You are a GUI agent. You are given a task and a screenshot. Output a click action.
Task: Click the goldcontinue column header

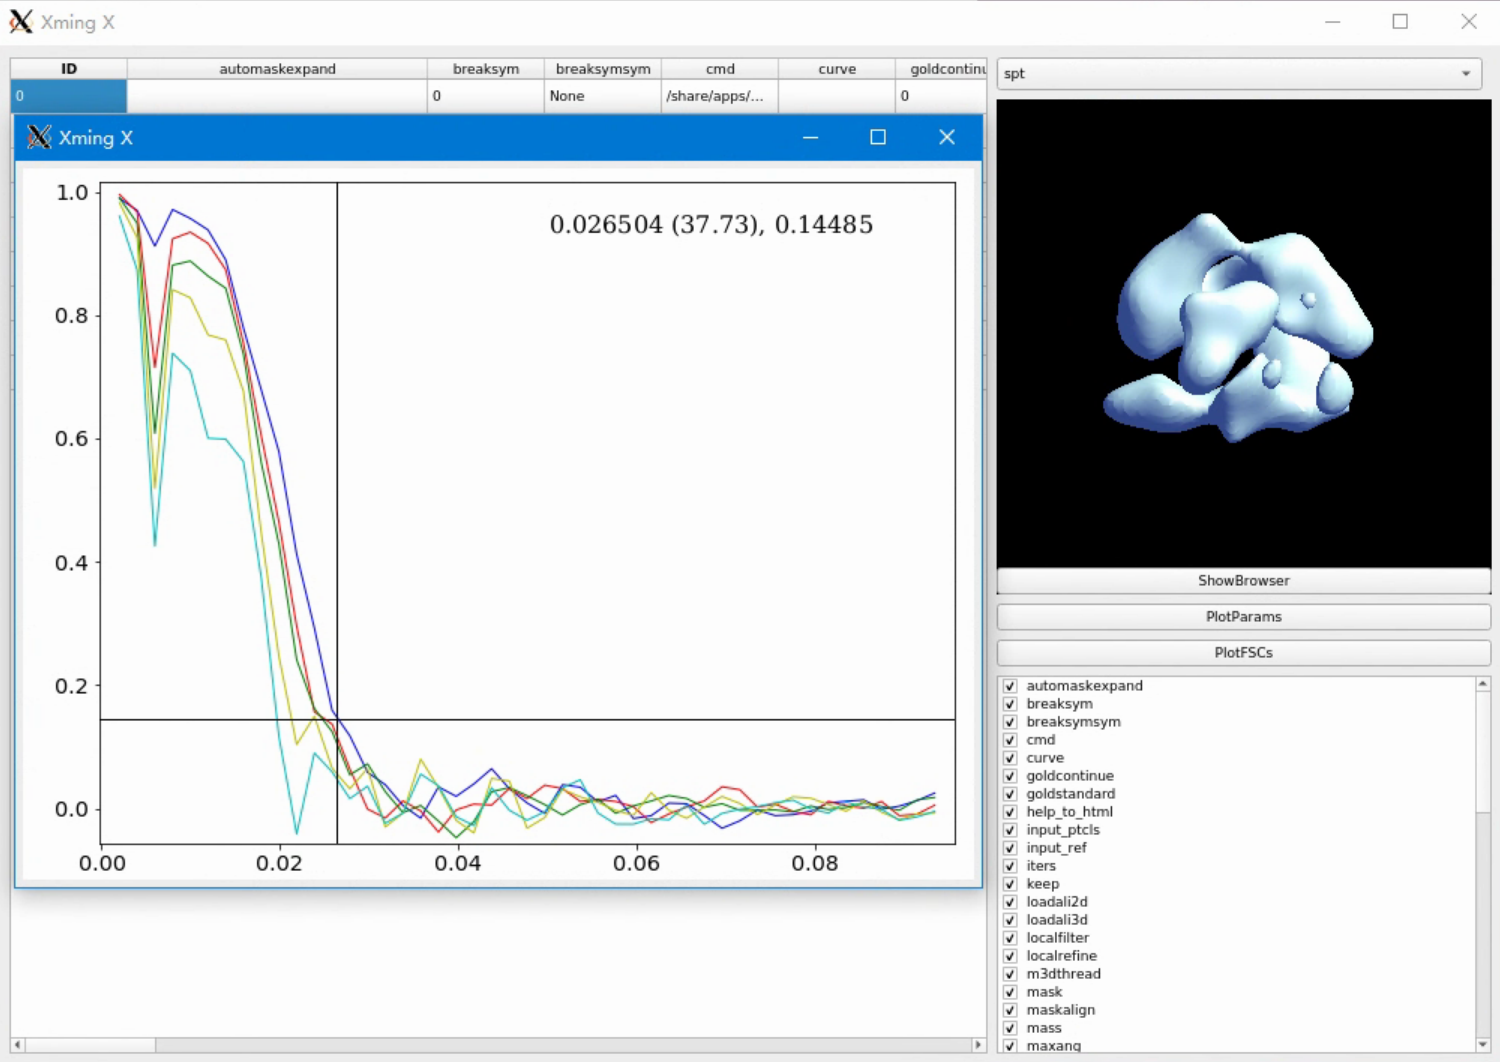click(941, 69)
